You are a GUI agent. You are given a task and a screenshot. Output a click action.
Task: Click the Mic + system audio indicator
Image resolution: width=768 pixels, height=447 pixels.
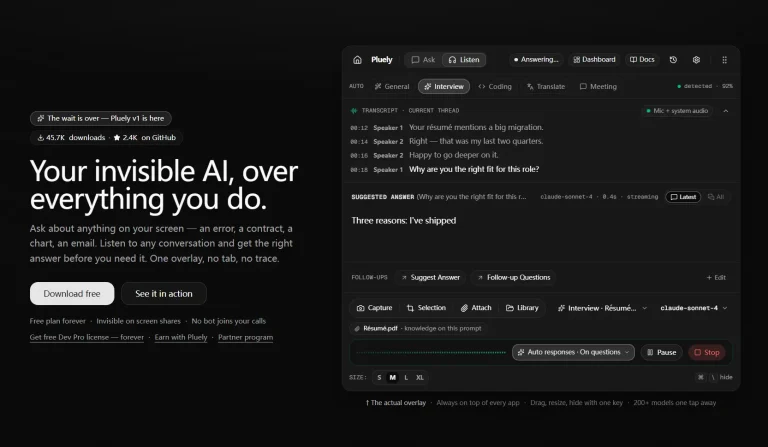(x=677, y=111)
